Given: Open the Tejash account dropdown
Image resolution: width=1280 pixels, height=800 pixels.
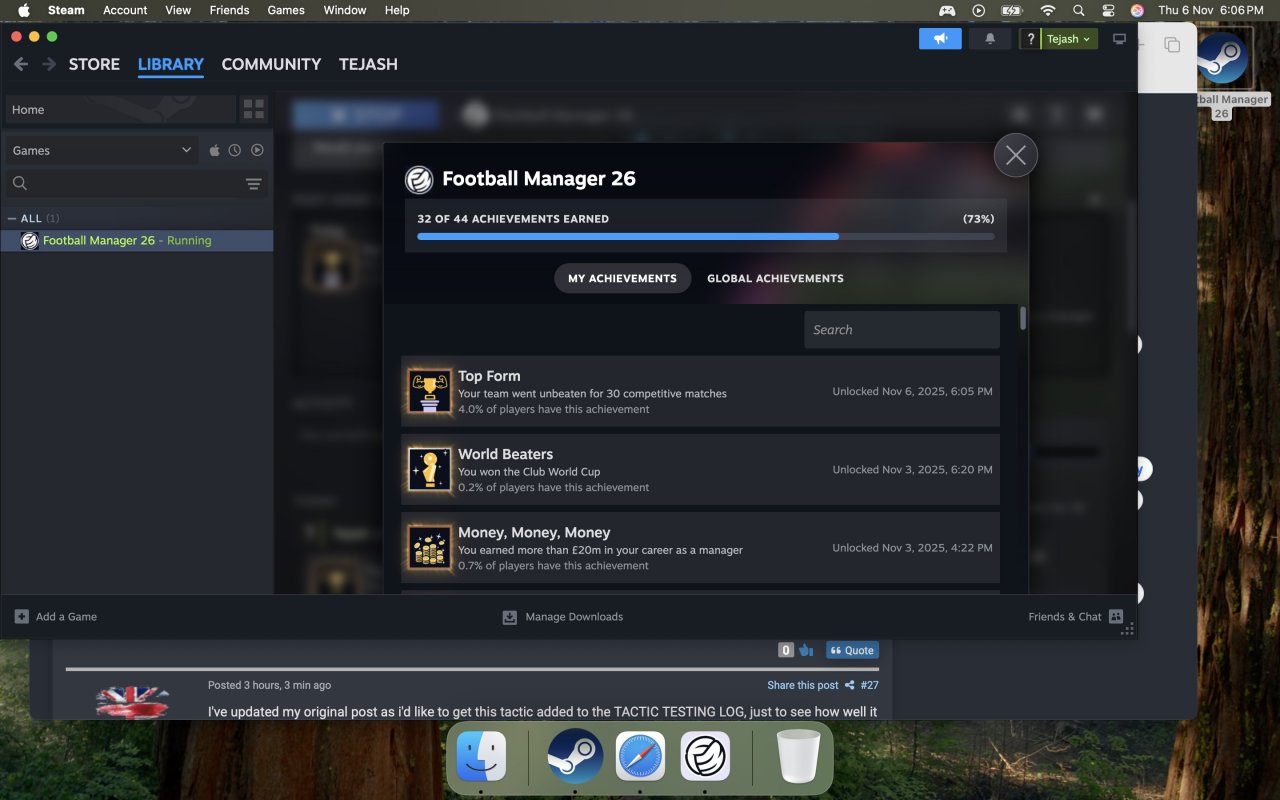Looking at the screenshot, I should coord(1069,39).
